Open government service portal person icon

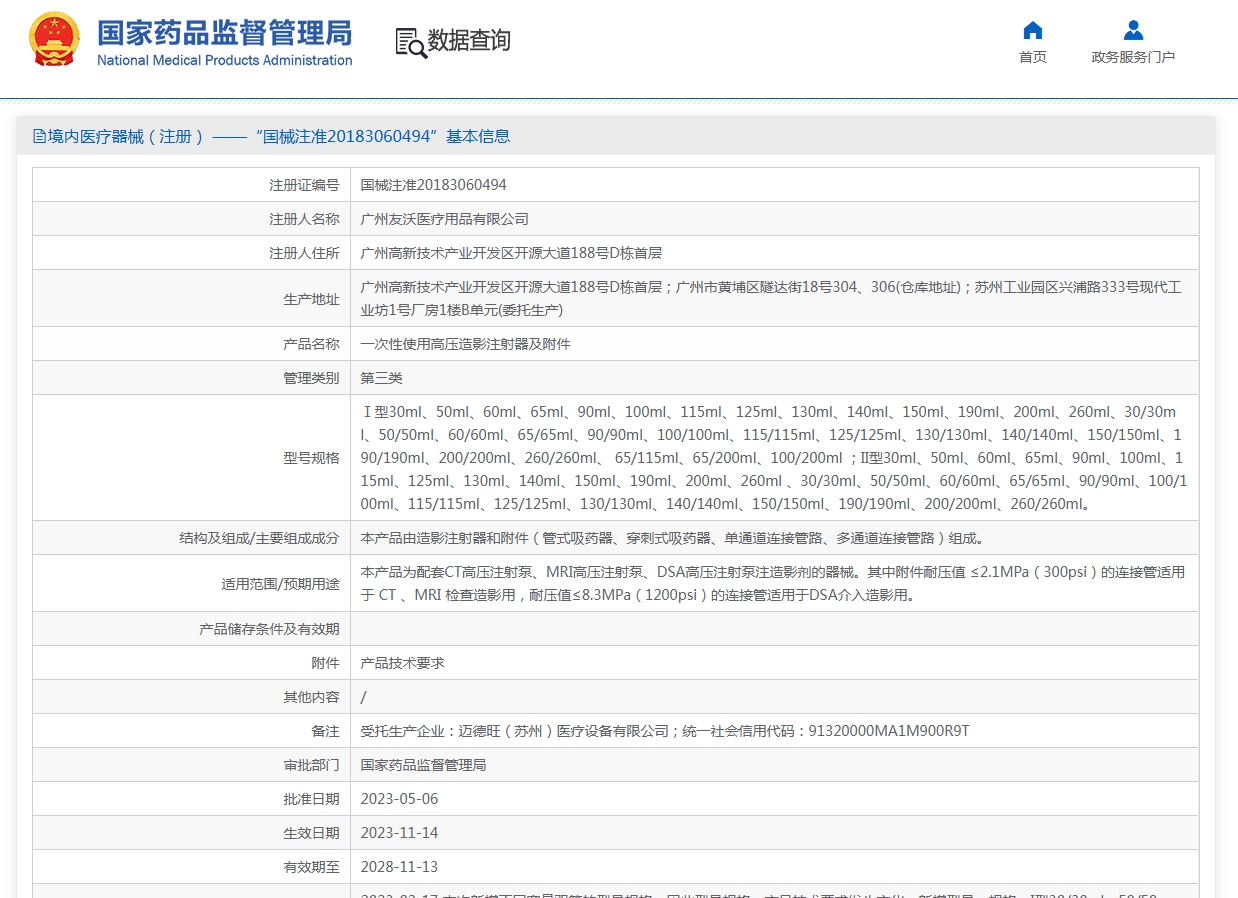pos(1133,30)
